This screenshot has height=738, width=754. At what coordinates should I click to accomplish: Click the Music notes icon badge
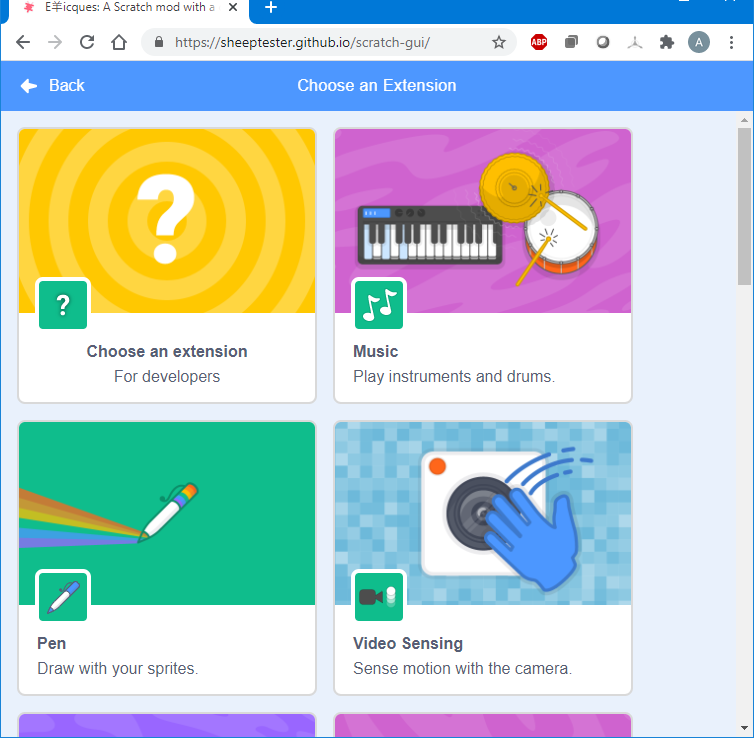[x=379, y=305]
